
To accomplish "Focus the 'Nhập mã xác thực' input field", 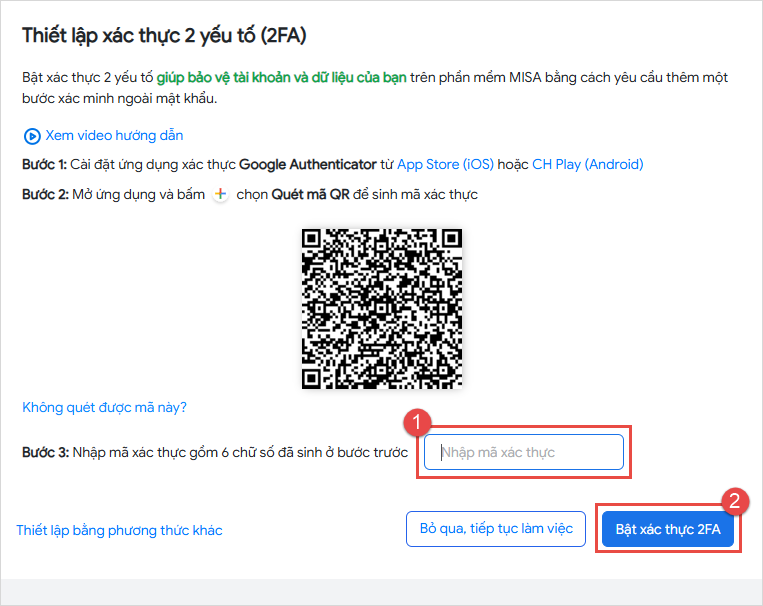I will [523, 452].
